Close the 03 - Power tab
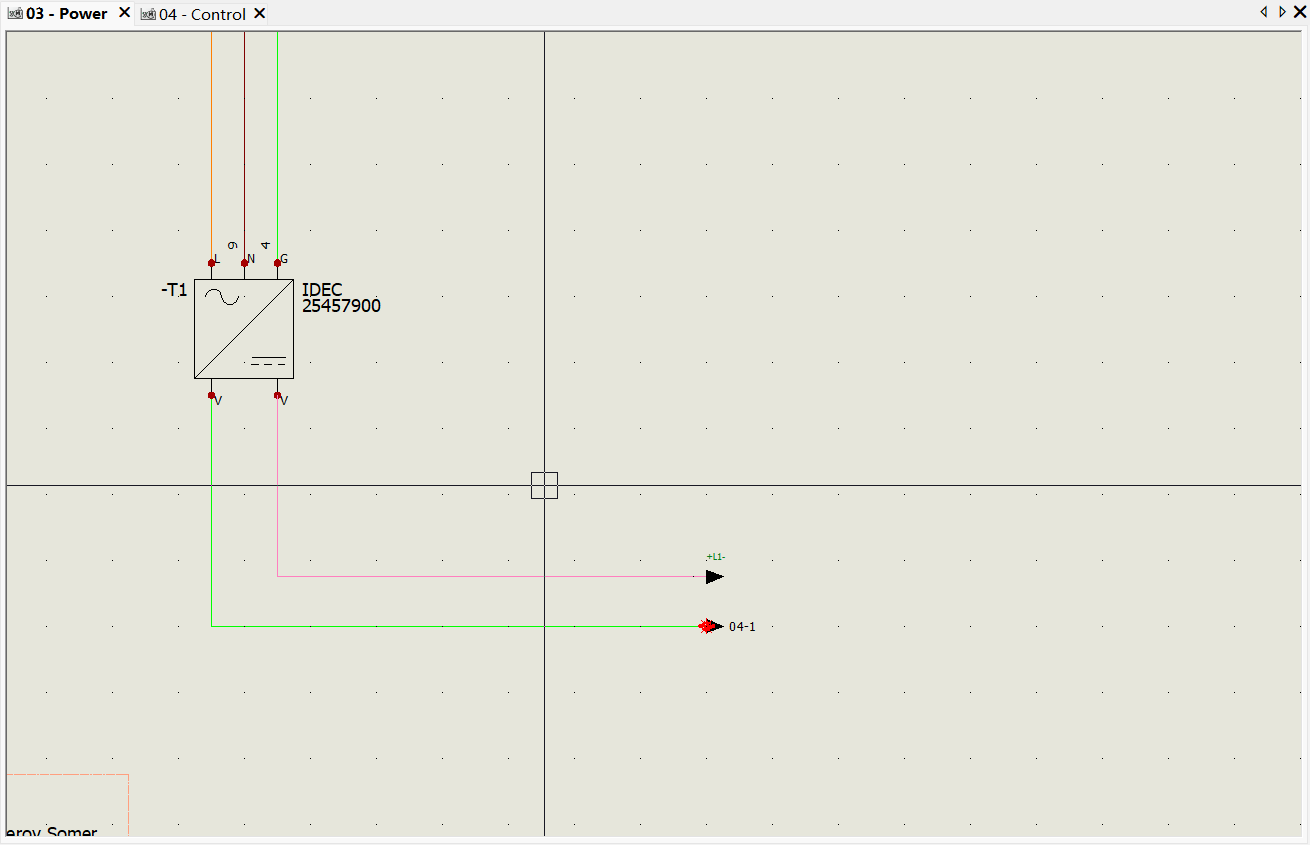This screenshot has width=1310, height=845. click(124, 13)
